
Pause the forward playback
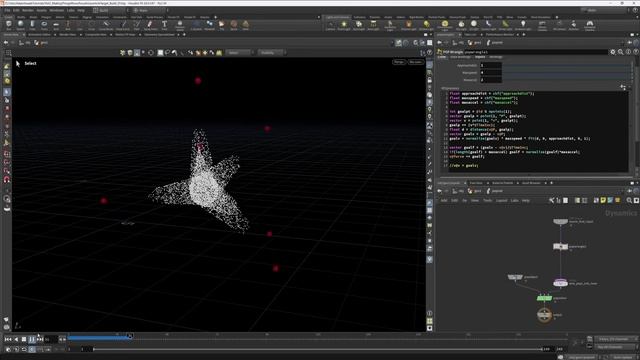(32, 339)
